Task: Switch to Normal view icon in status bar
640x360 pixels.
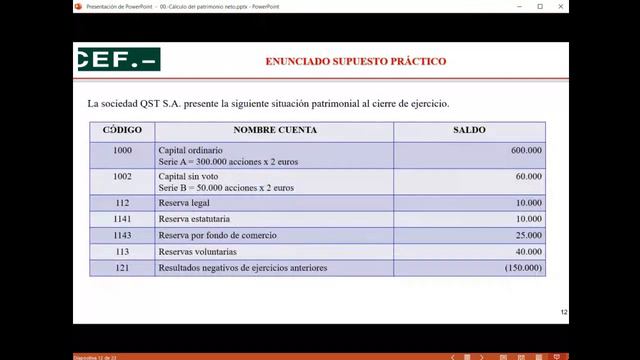Action: pyautogui.click(x=503, y=357)
